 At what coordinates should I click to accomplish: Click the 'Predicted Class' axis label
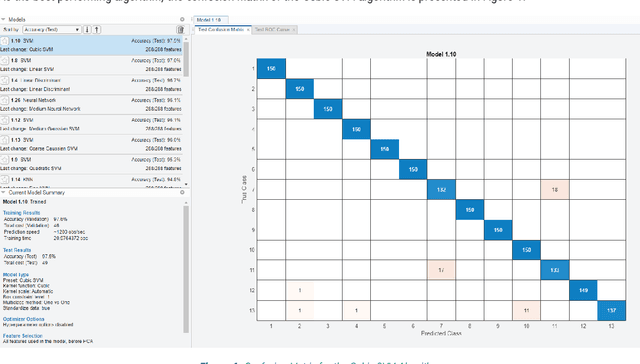pyautogui.click(x=441, y=333)
